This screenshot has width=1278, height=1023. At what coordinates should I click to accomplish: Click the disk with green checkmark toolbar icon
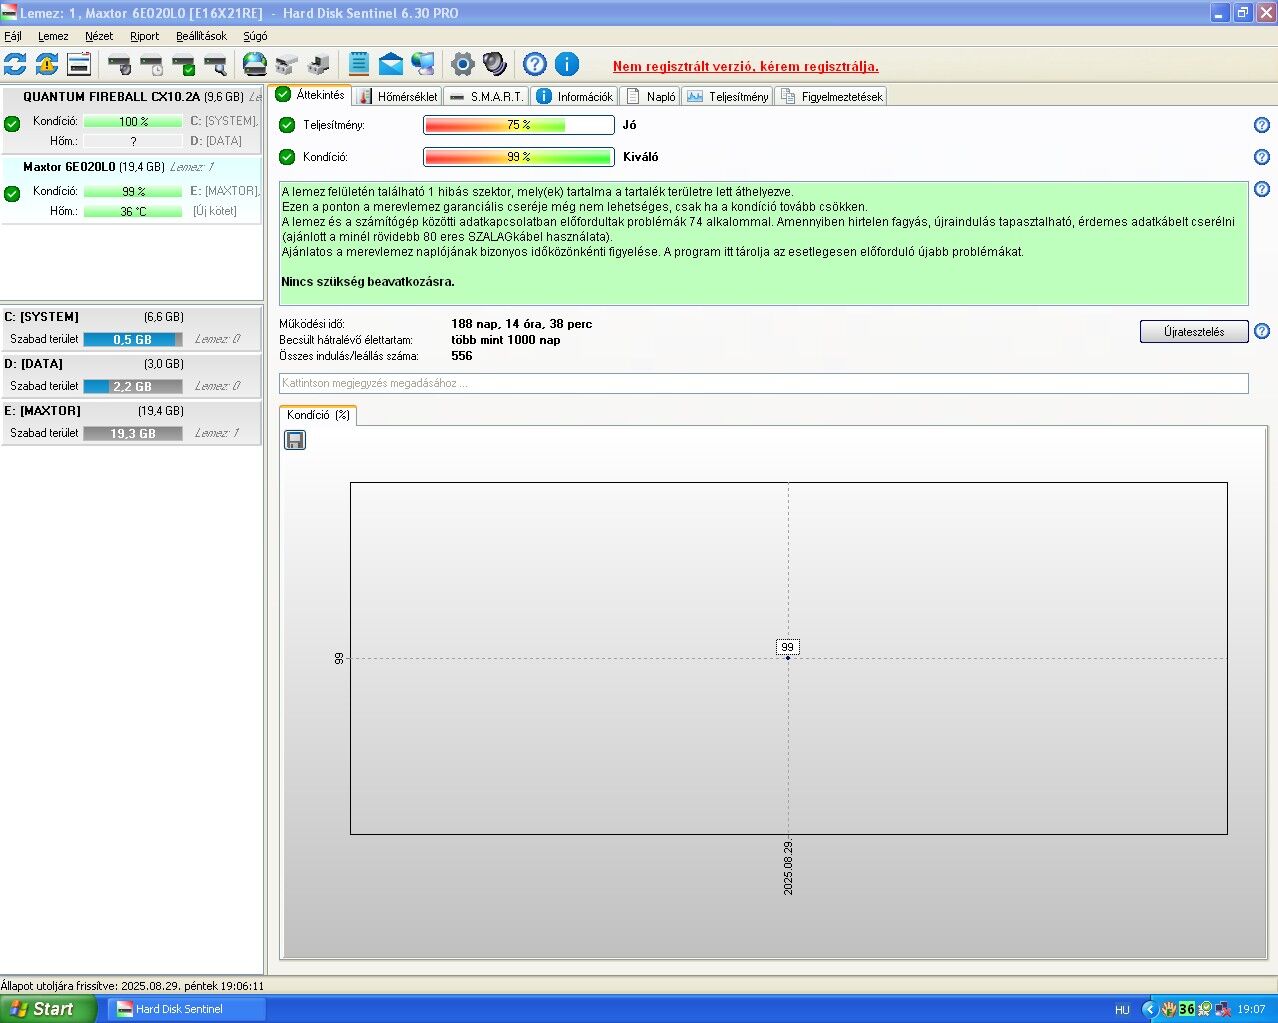[x=184, y=65]
